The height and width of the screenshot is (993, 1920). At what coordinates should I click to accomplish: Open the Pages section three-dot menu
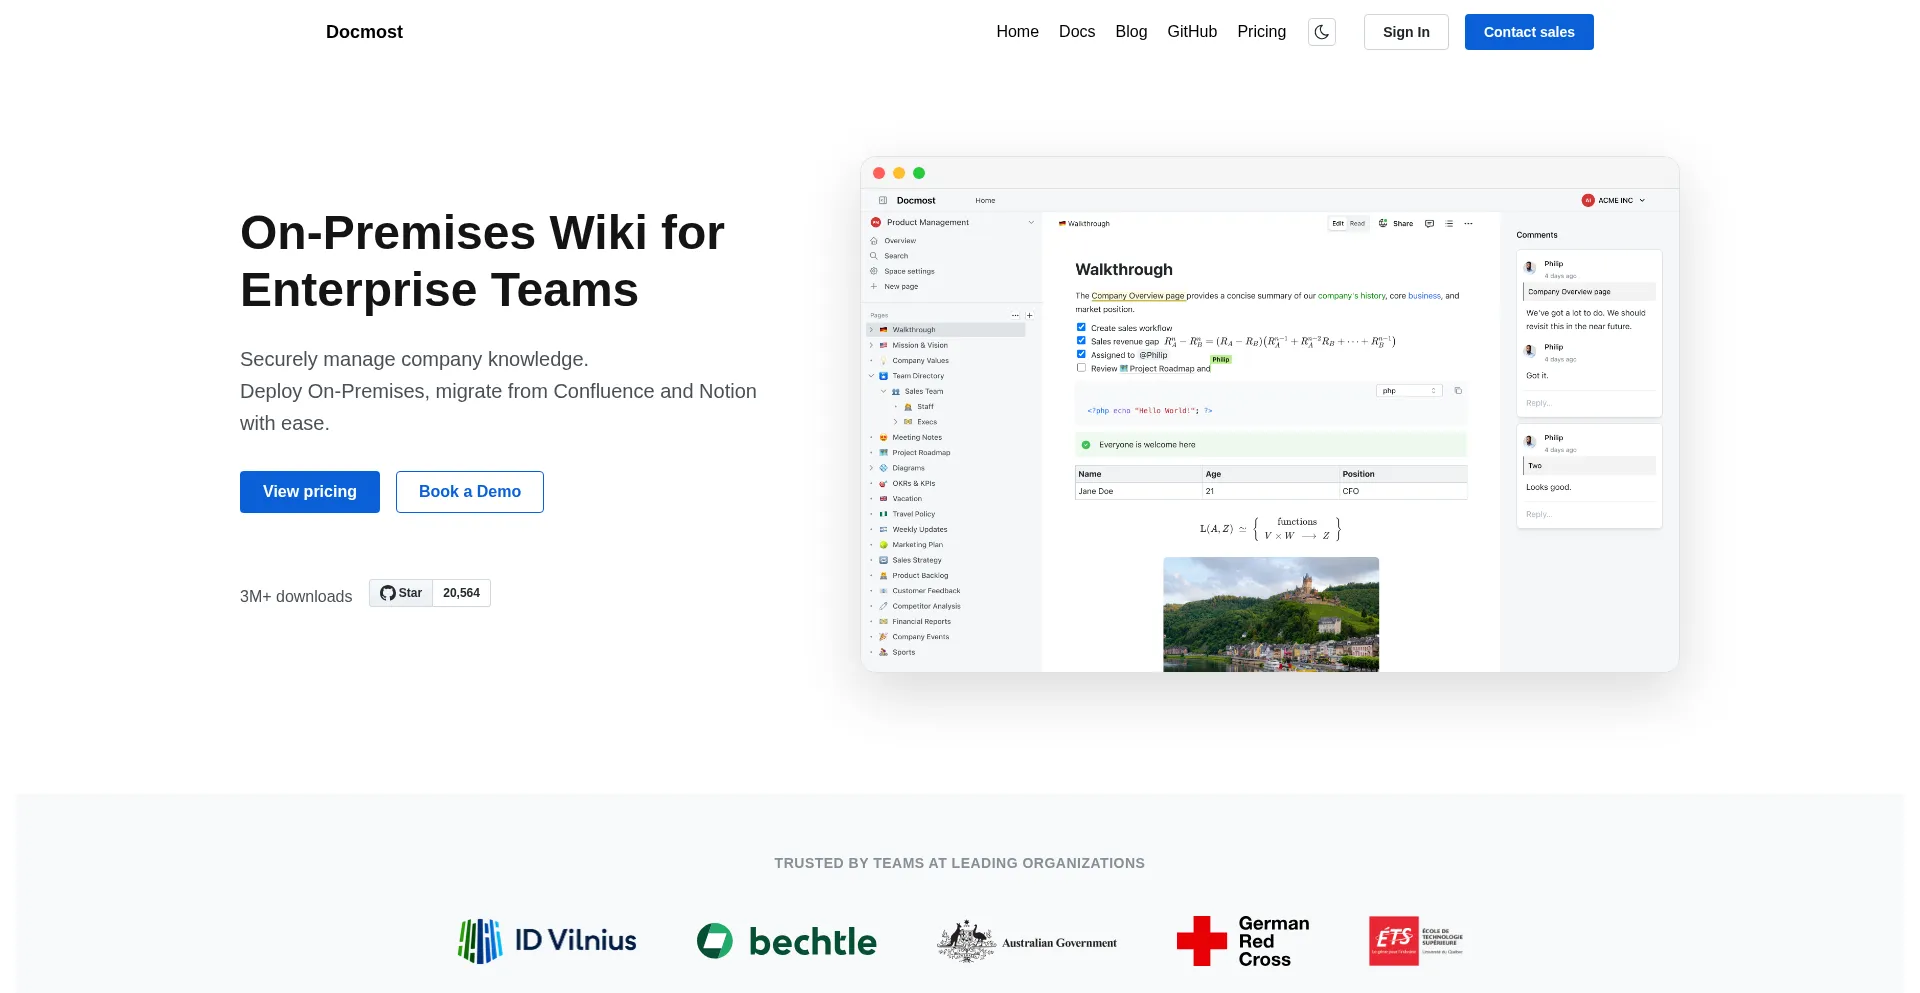click(x=1016, y=315)
